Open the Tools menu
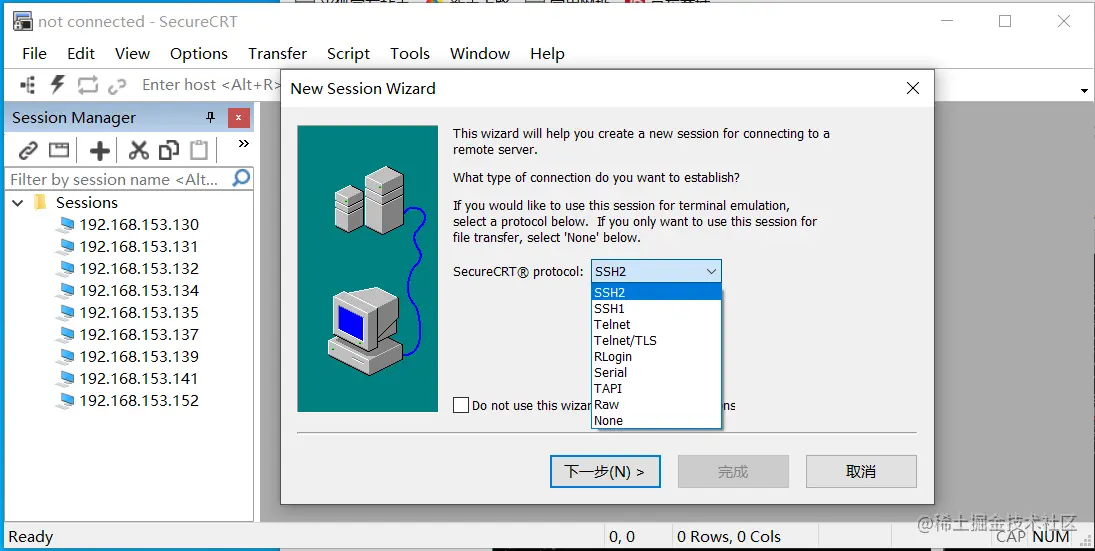 click(x=410, y=54)
